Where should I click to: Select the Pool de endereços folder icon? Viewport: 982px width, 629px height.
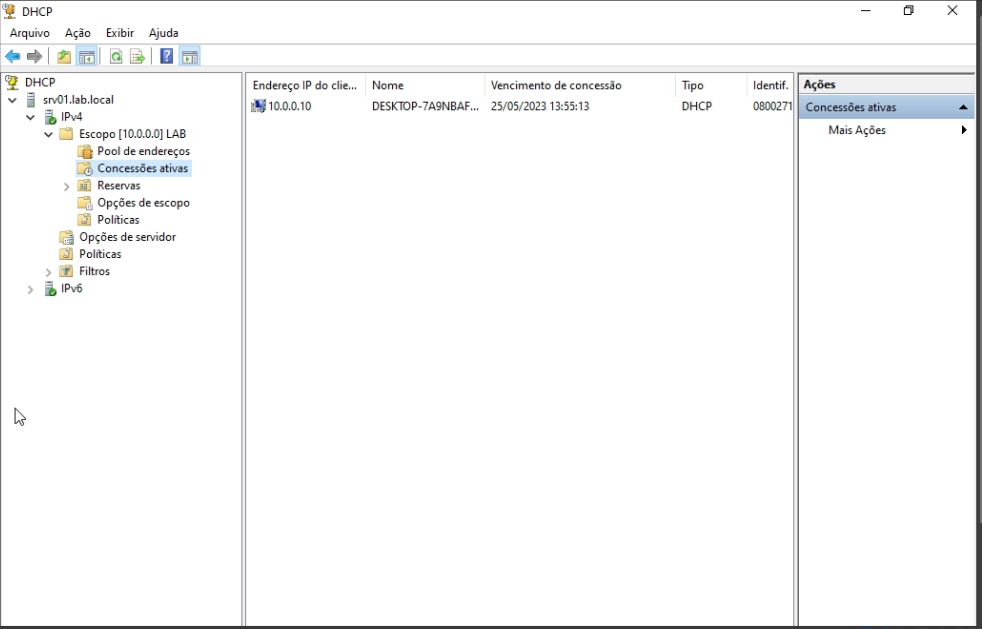point(85,151)
